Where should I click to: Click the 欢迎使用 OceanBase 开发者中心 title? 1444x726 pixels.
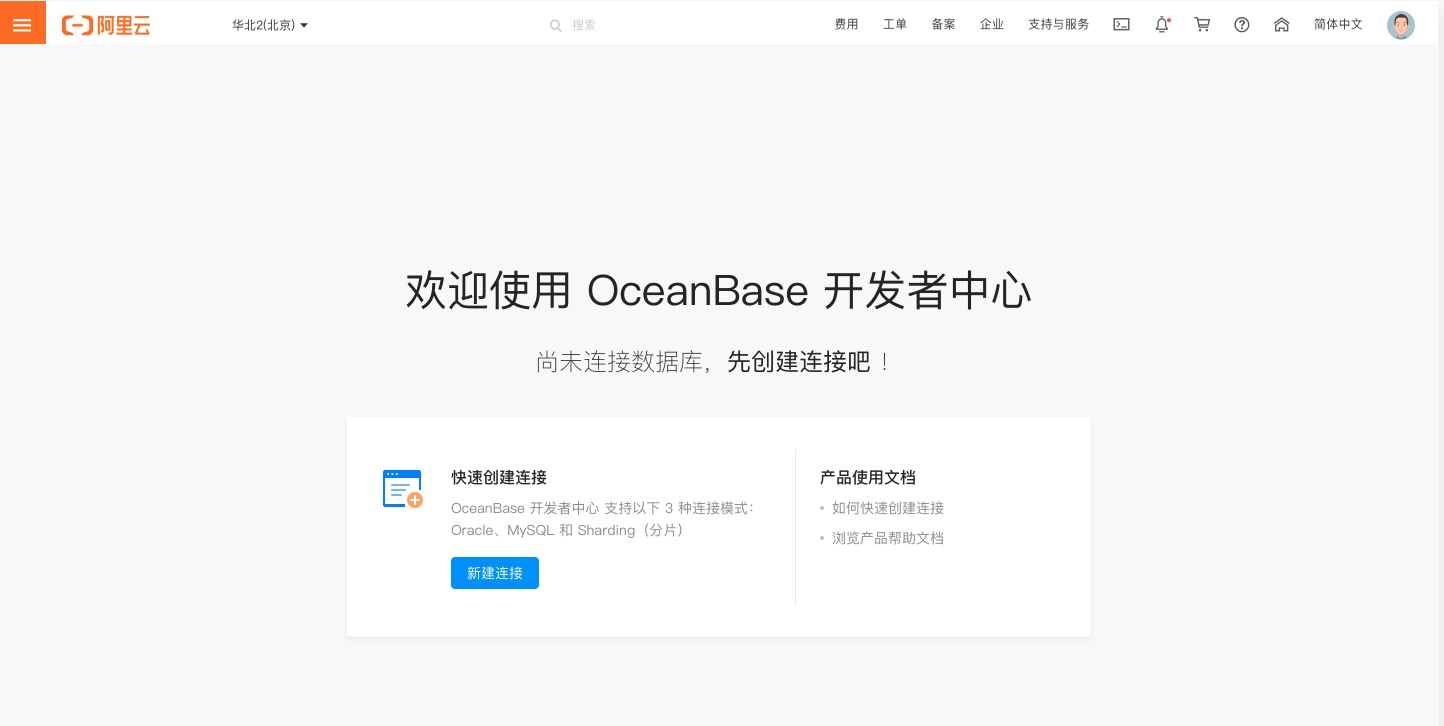tap(719, 291)
